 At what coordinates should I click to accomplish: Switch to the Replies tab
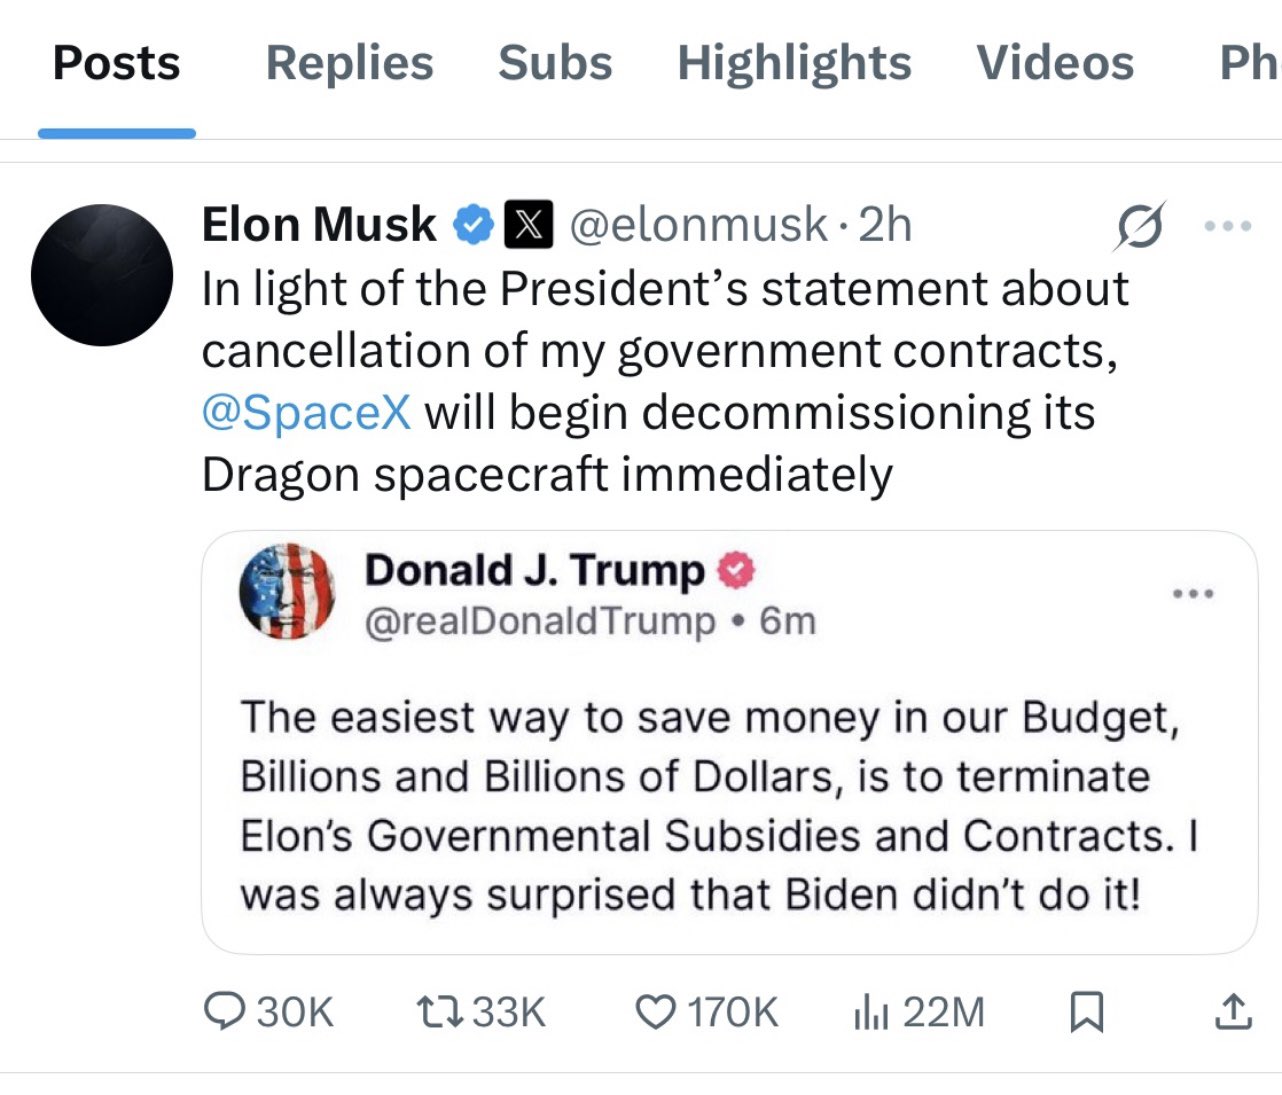(x=349, y=63)
